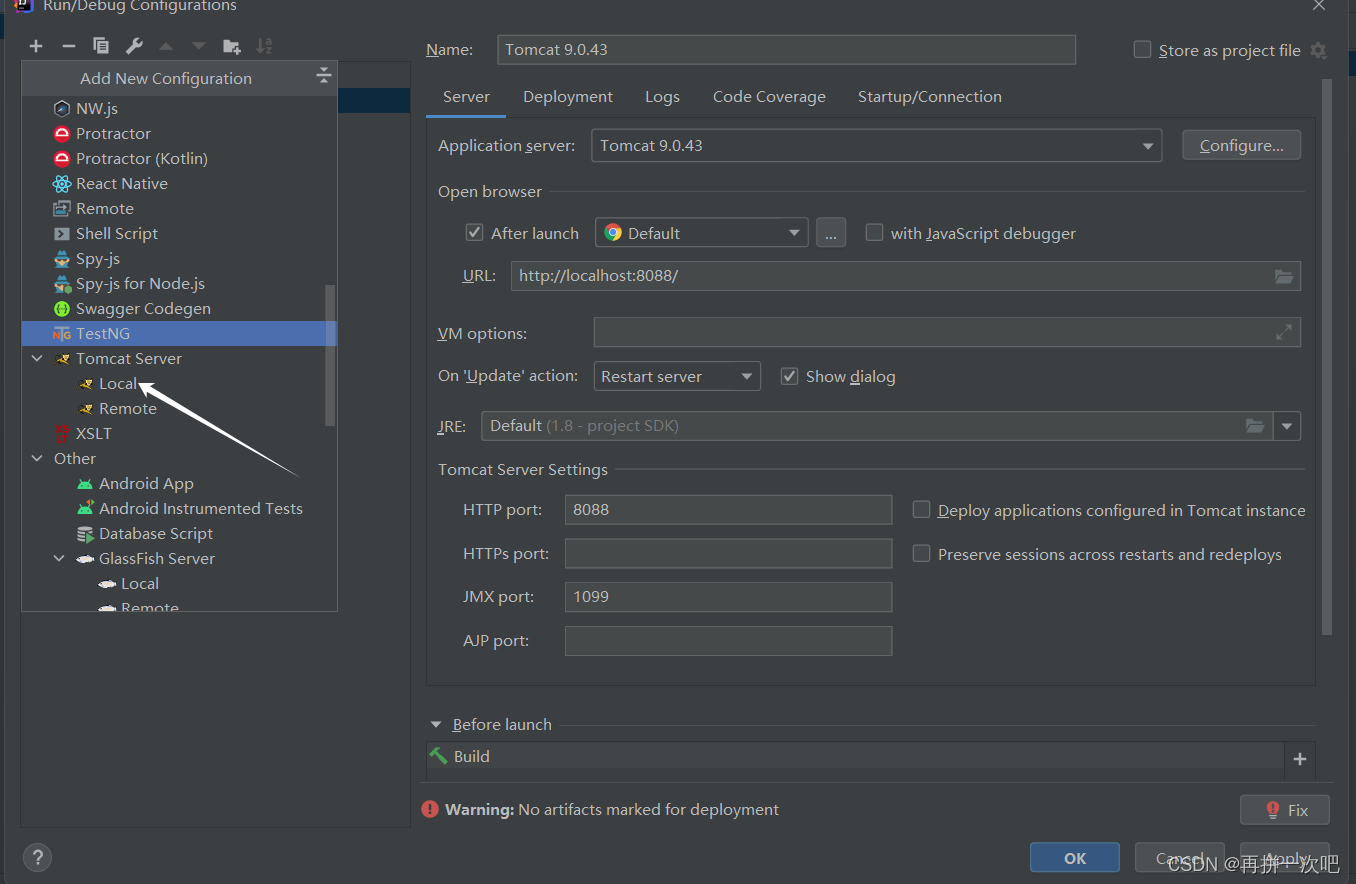Click the JMX port field

pyautogui.click(x=728, y=597)
